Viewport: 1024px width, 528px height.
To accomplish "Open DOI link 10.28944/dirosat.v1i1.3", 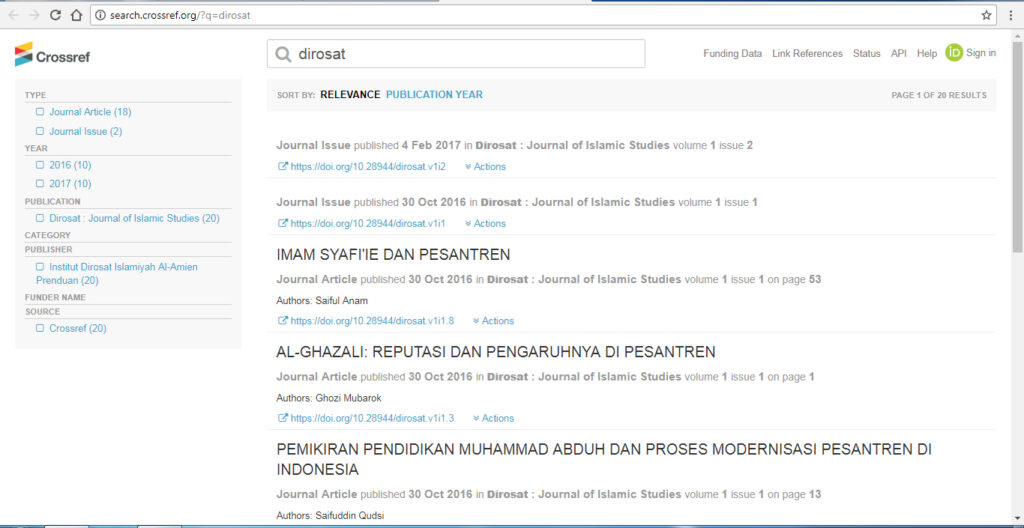I will pos(372,418).
